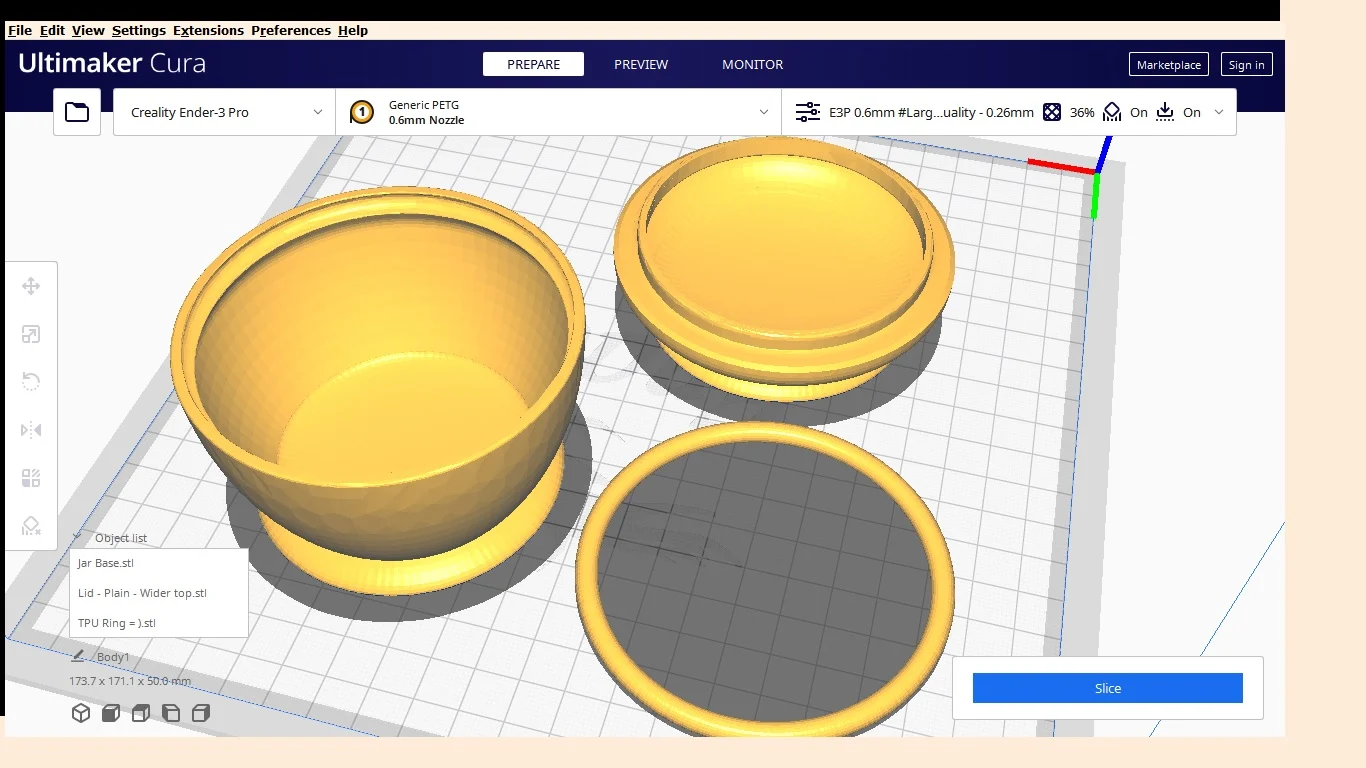Click the Body1 job name field
This screenshot has height=768, width=1366.
point(113,657)
